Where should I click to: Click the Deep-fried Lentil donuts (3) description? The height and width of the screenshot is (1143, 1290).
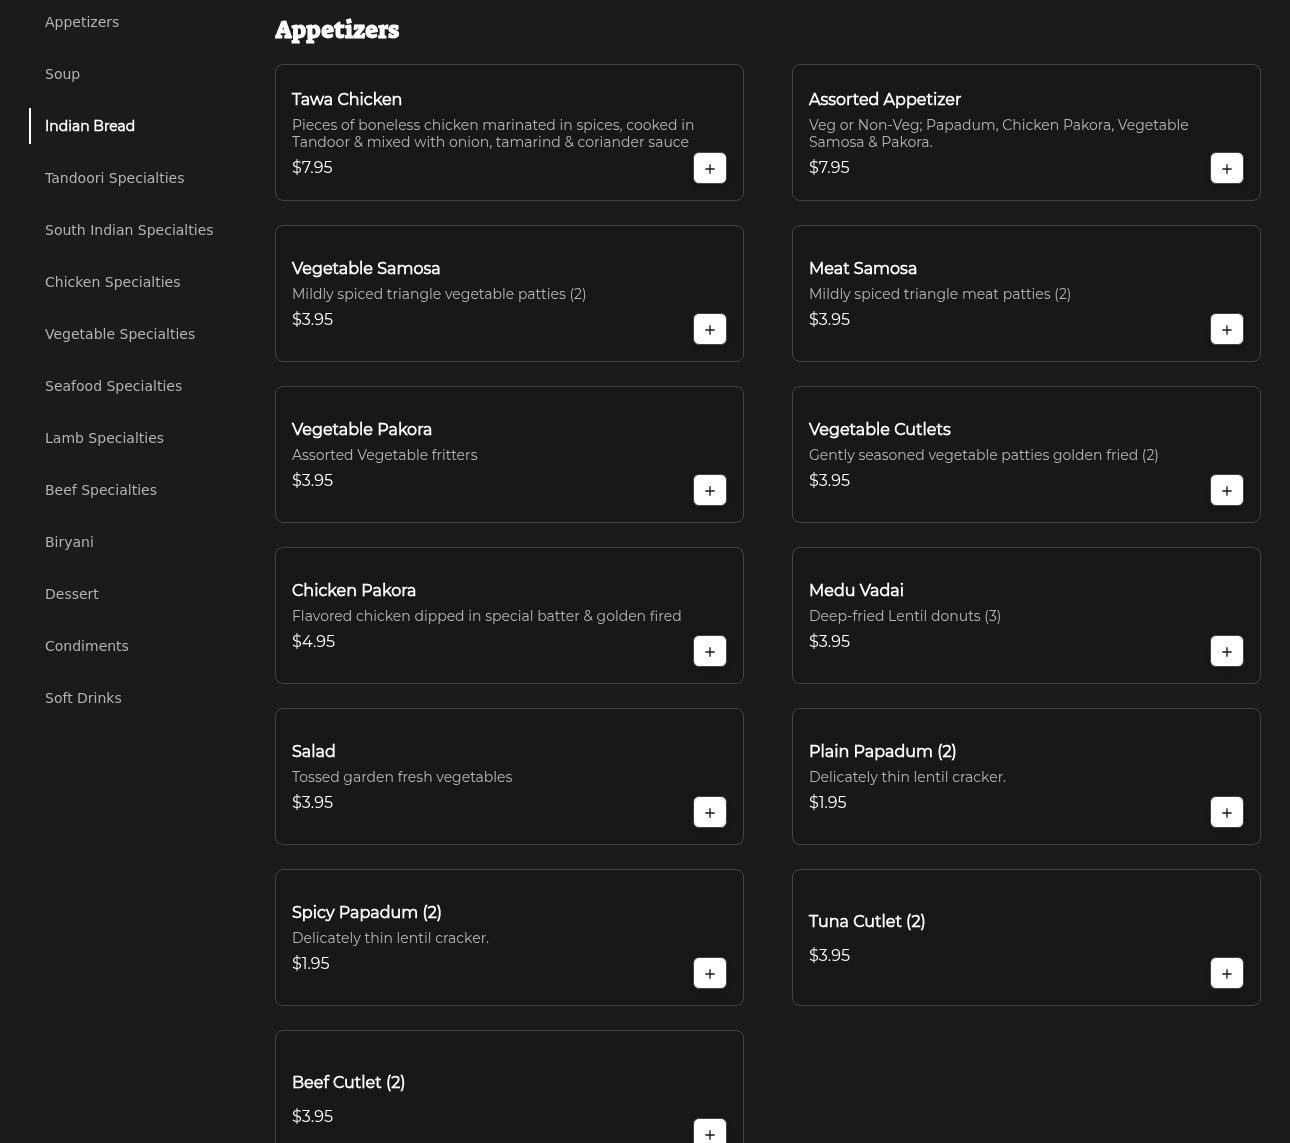(905, 616)
